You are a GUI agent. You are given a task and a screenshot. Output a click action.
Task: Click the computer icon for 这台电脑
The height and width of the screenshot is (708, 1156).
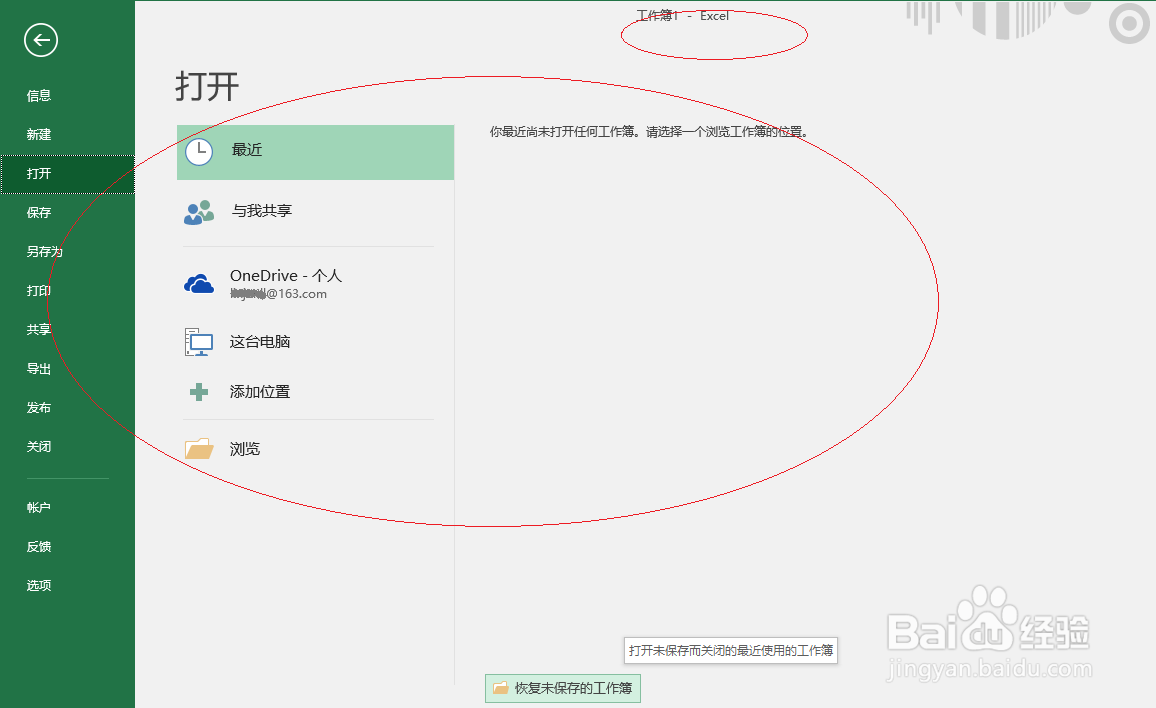199,342
